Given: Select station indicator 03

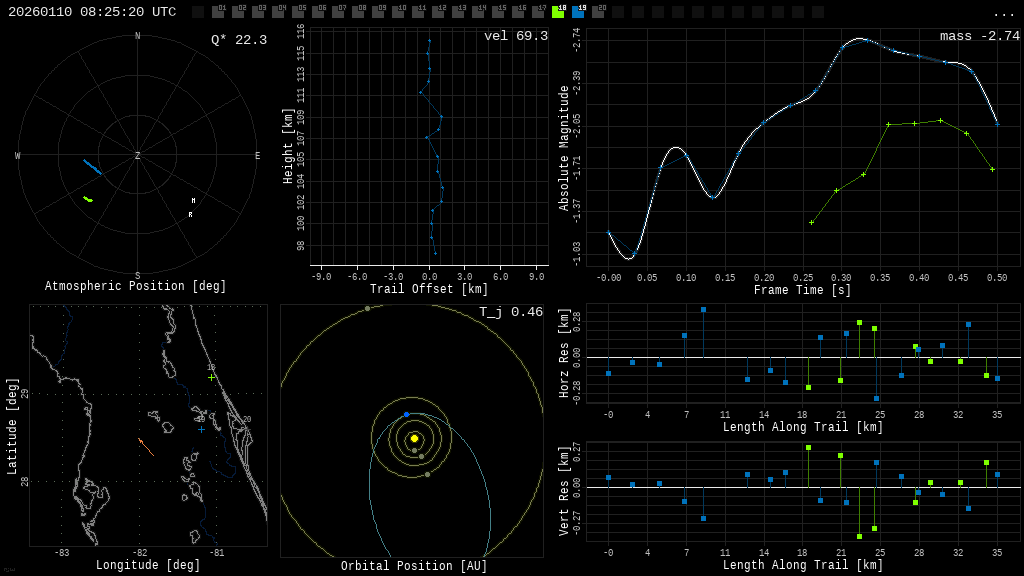Looking at the screenshot, I should pyautogui.click(x=258, y=12).
